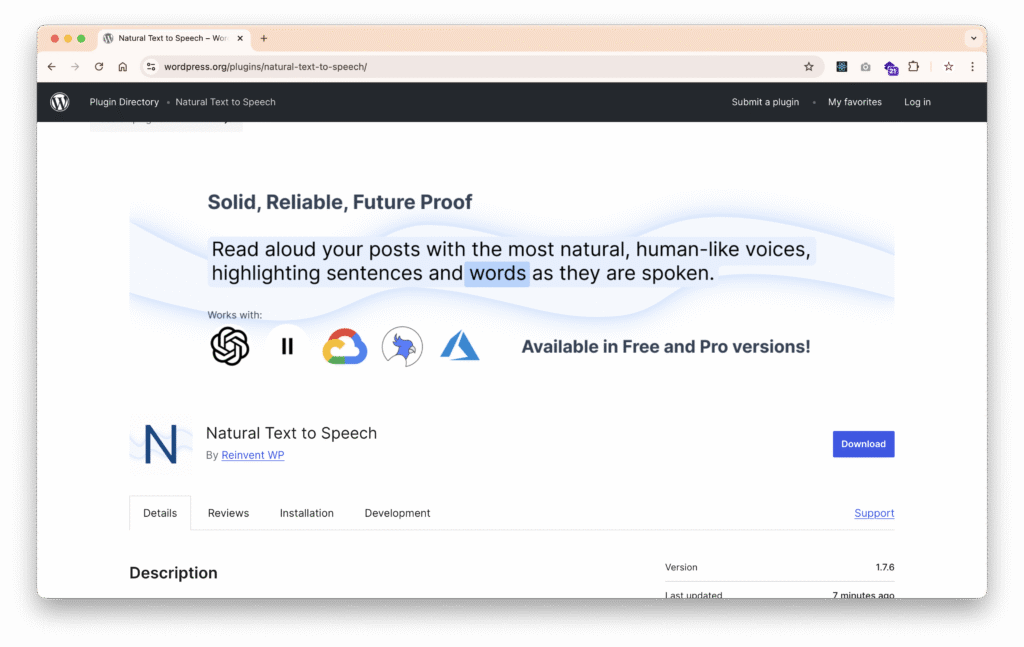Screen dimensions: 1024x647
Task: Bookmark this page with the star icon
Action: point(808,67)
